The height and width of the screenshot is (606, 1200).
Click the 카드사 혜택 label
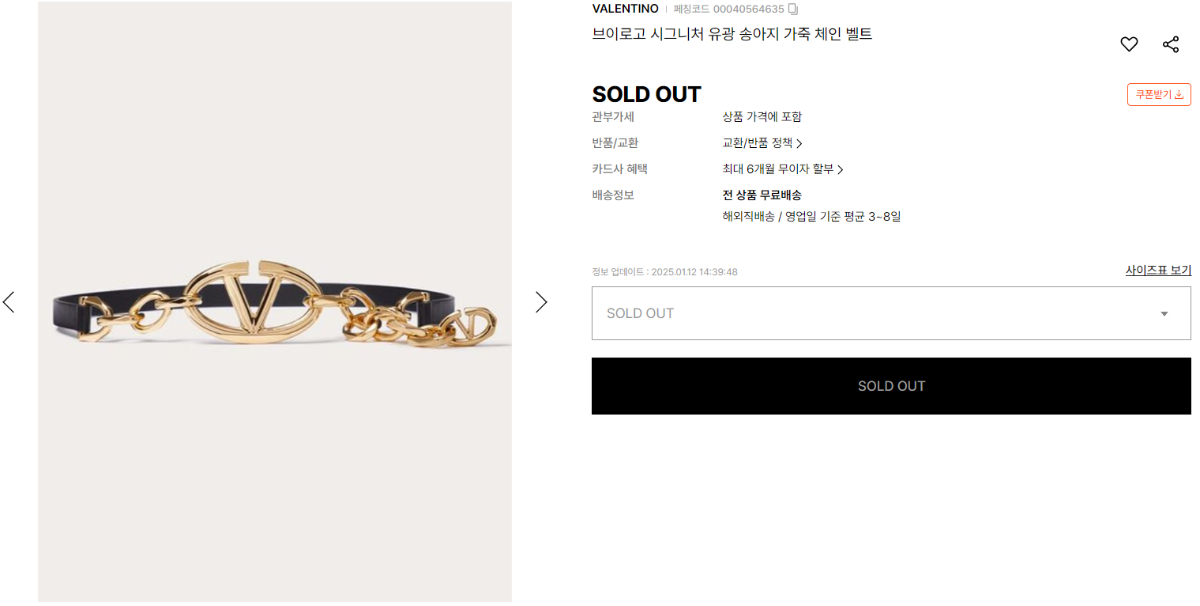620,169
